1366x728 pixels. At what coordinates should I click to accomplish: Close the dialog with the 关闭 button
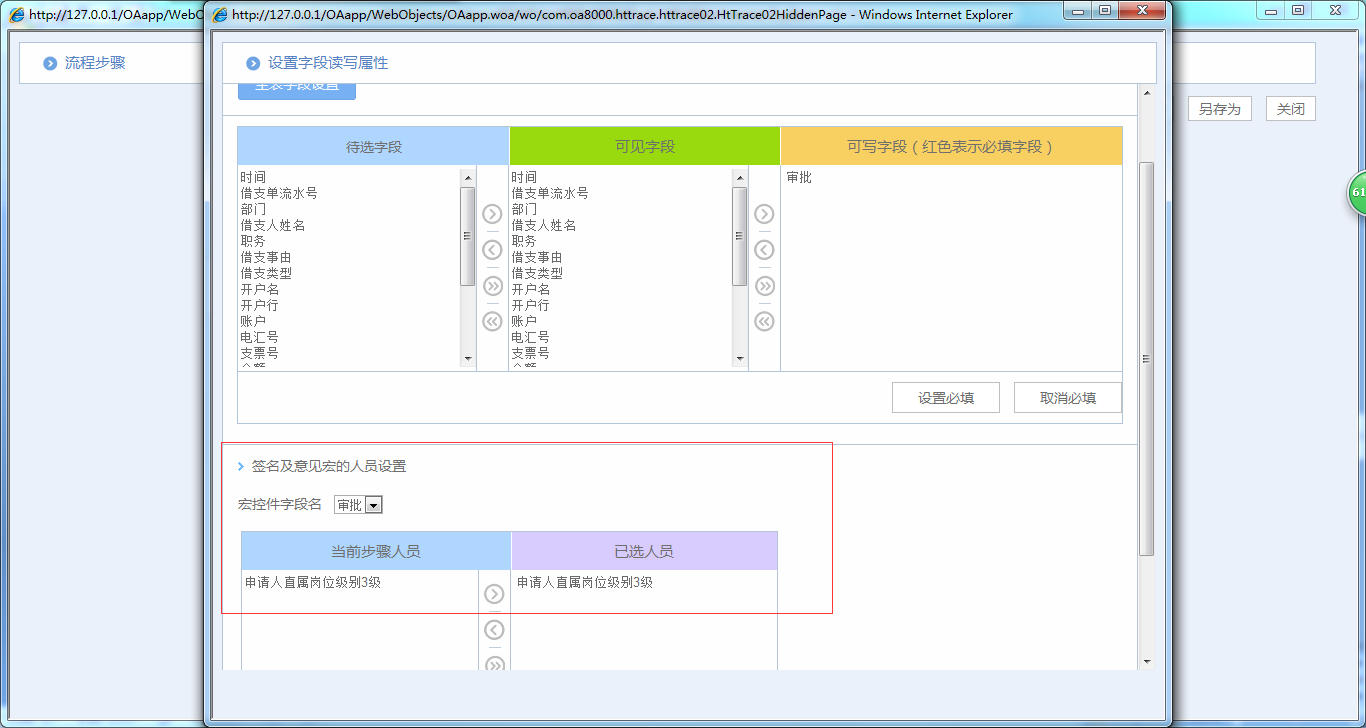[1290, 108]
